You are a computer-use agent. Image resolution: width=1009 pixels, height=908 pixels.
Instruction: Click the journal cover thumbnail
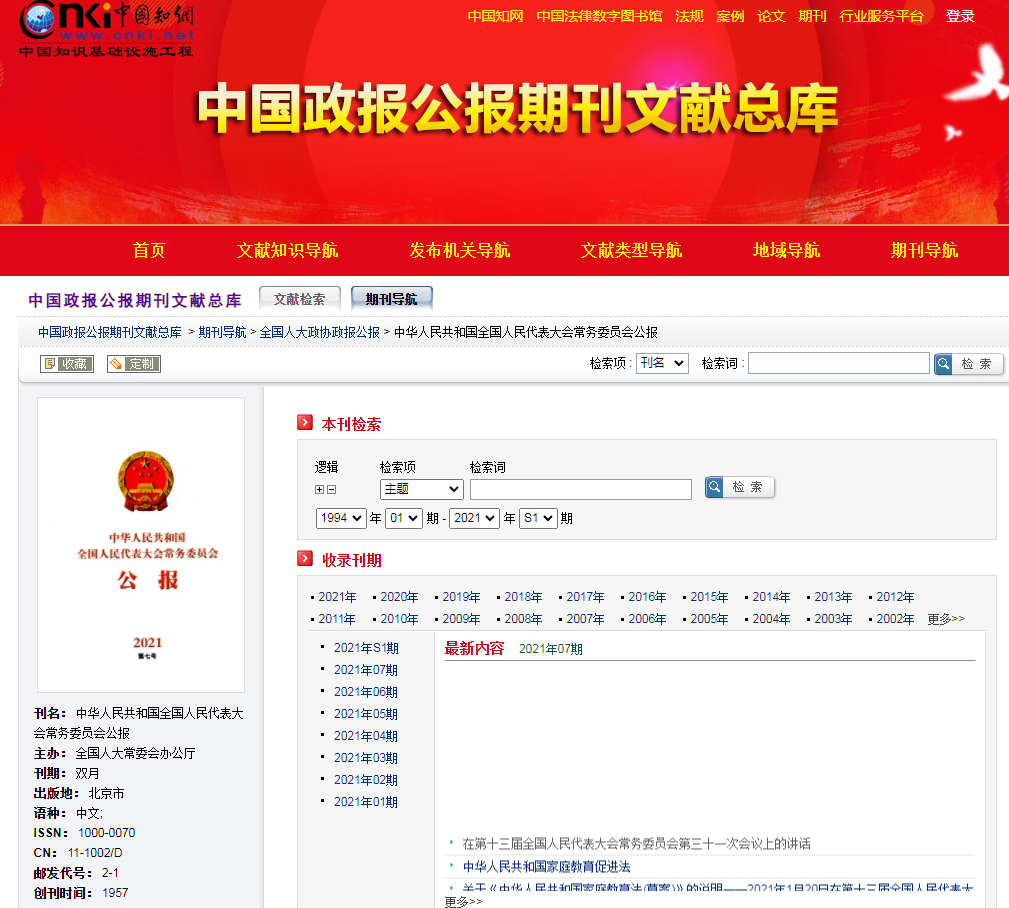coord(141,545)
